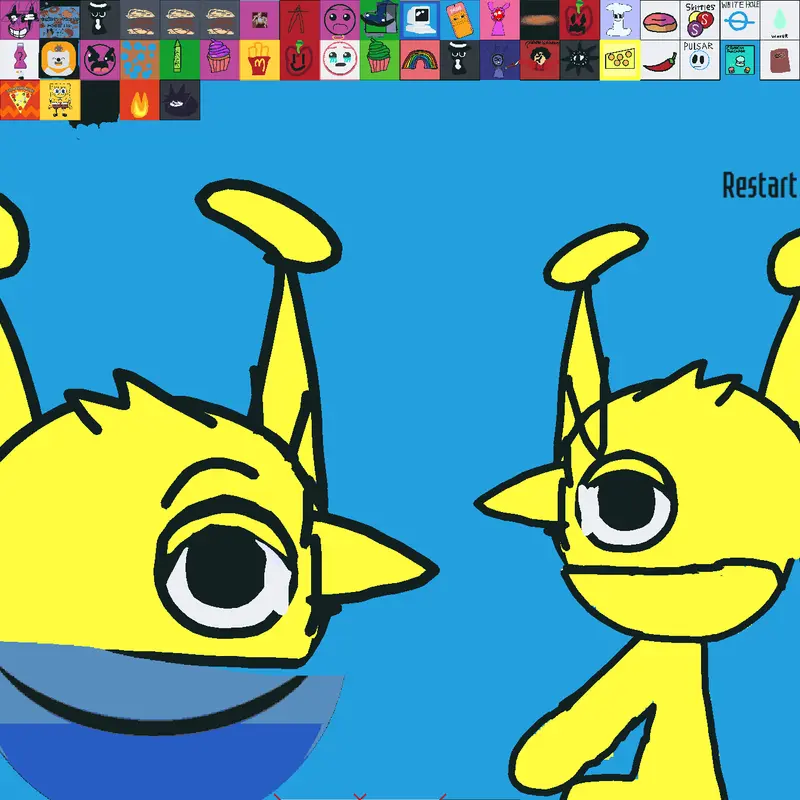Pick the green crayon tile
The height and width of the screenshot is (800, 800).
pyautogui.click(x=180, y=60)
